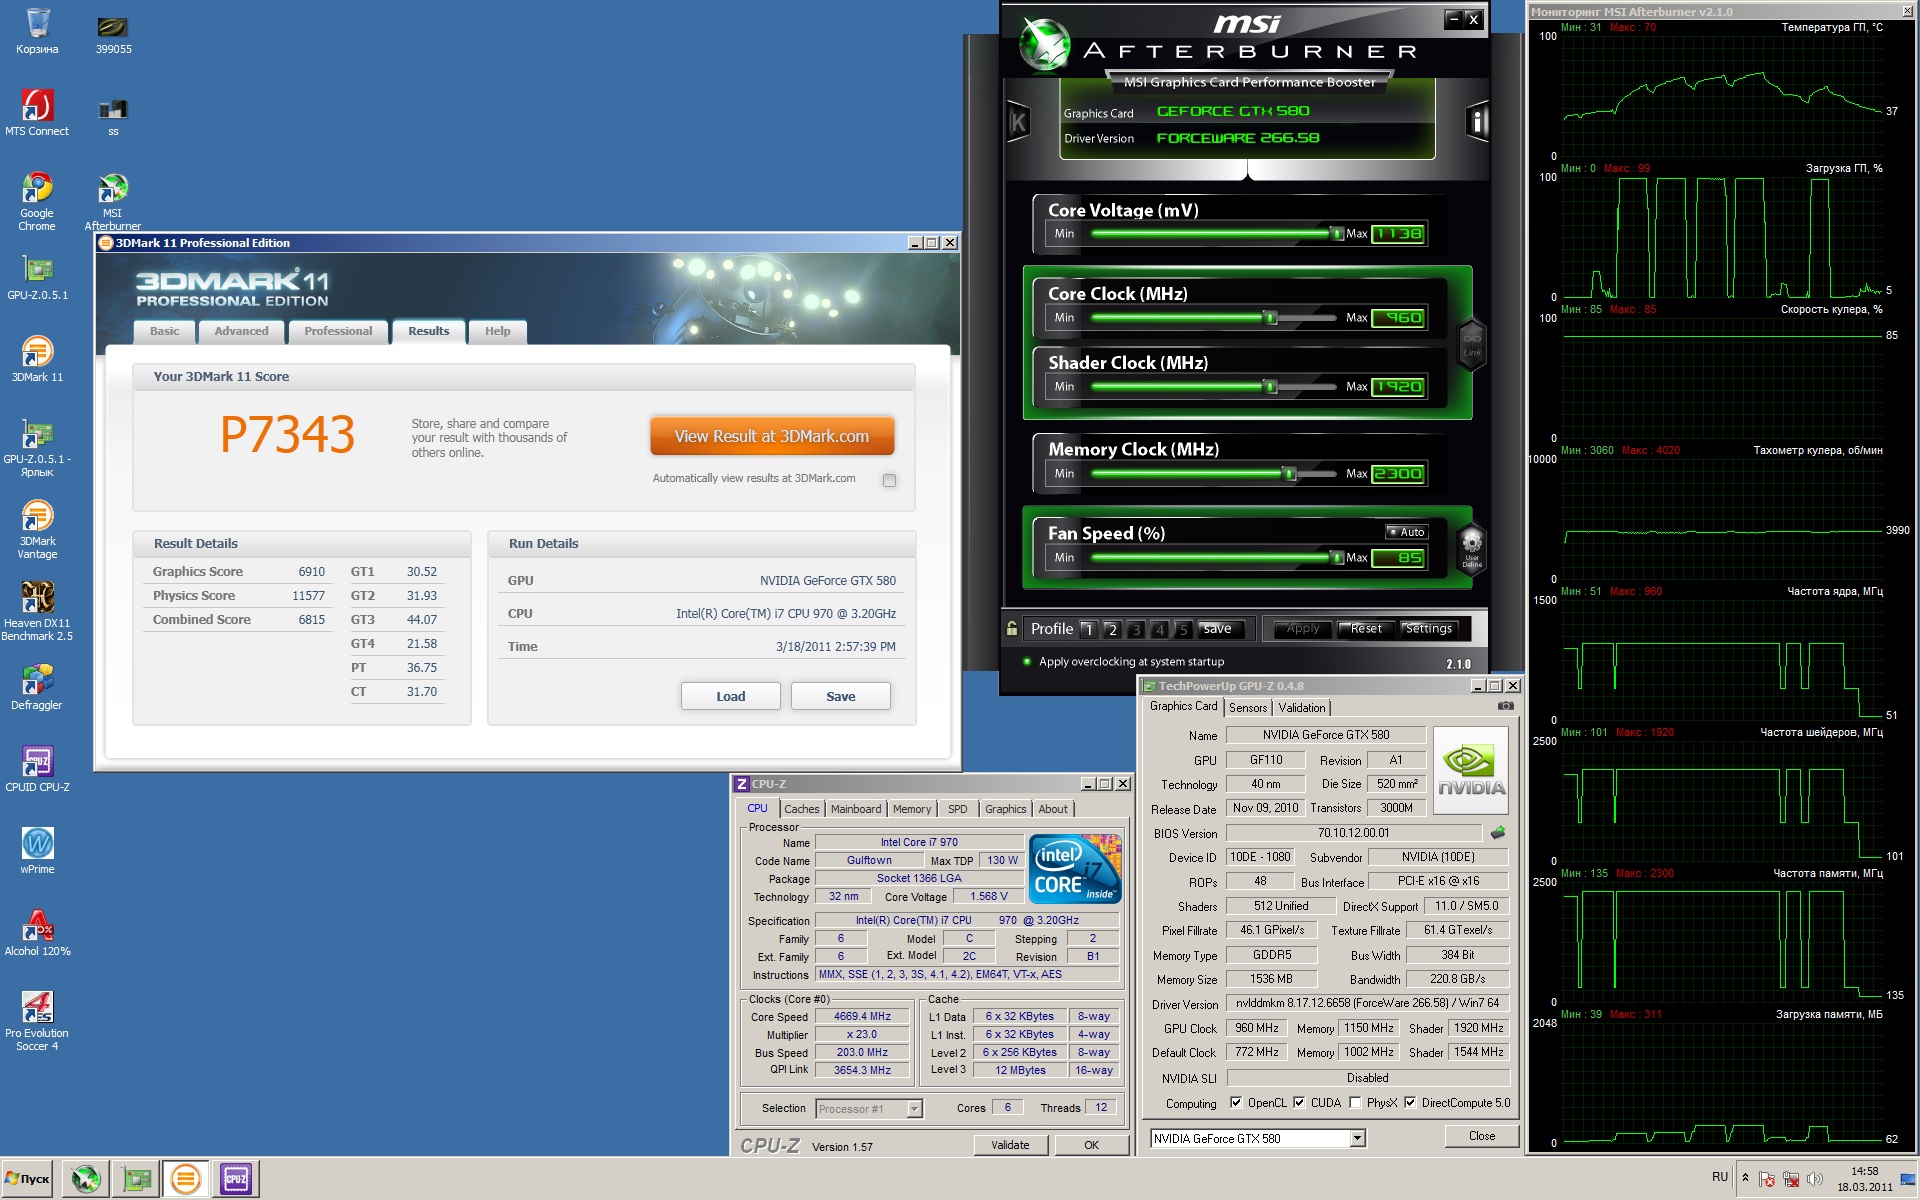
Task: Click the GPU-Z screenshot camera icon
Action: click(1505, 706)
